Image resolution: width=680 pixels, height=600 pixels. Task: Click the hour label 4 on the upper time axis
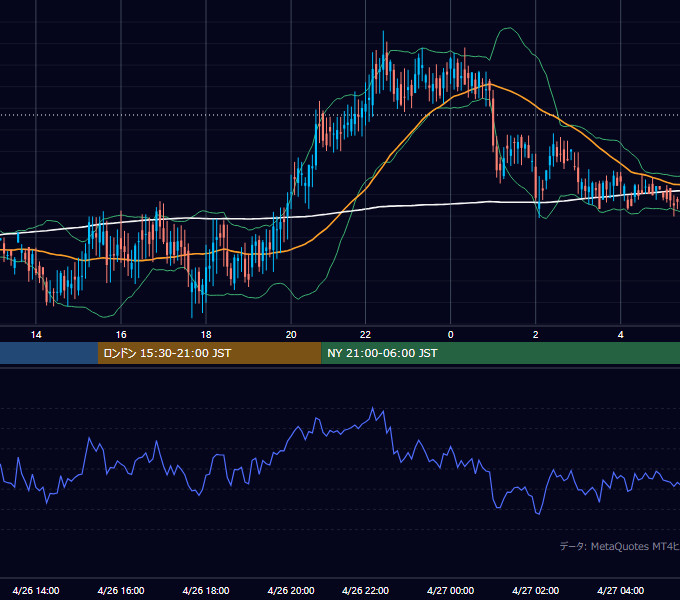point(621,335)
